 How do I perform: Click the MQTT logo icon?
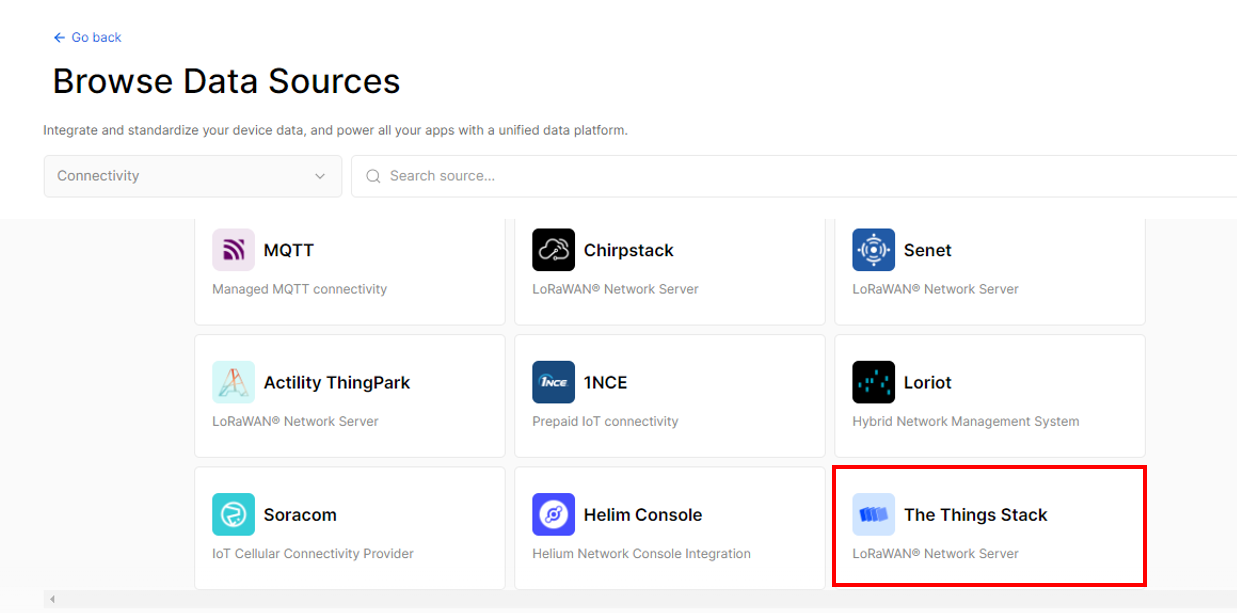(233, 250)
